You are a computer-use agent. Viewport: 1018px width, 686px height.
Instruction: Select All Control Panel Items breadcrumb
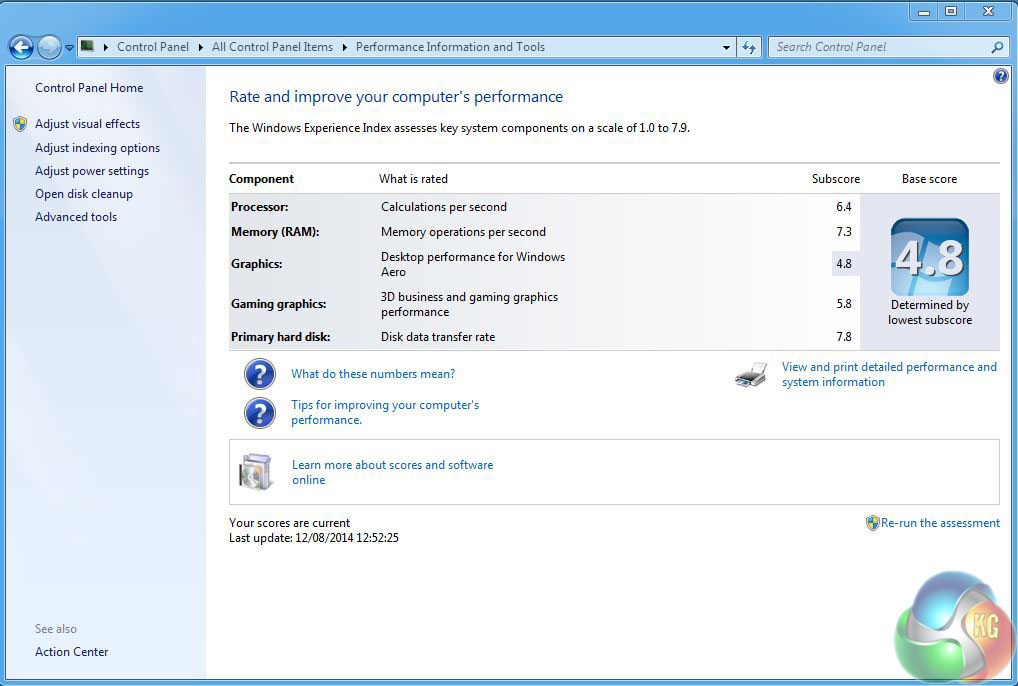[272, 47]
